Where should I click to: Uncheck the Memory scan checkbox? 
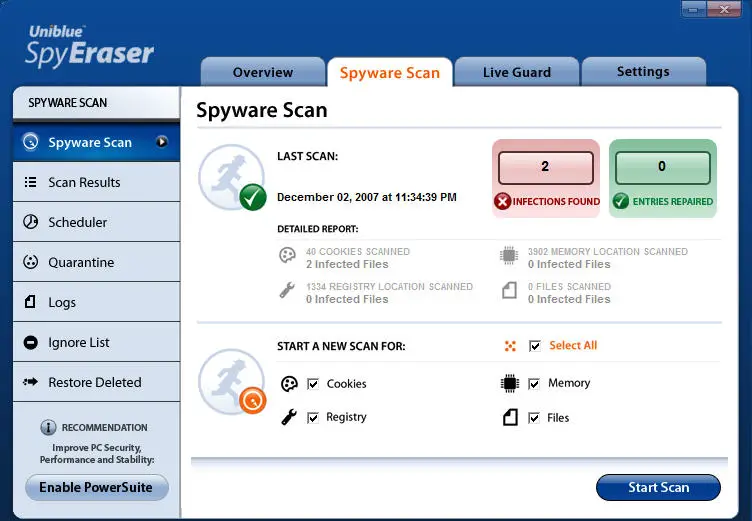pos(534,384)
